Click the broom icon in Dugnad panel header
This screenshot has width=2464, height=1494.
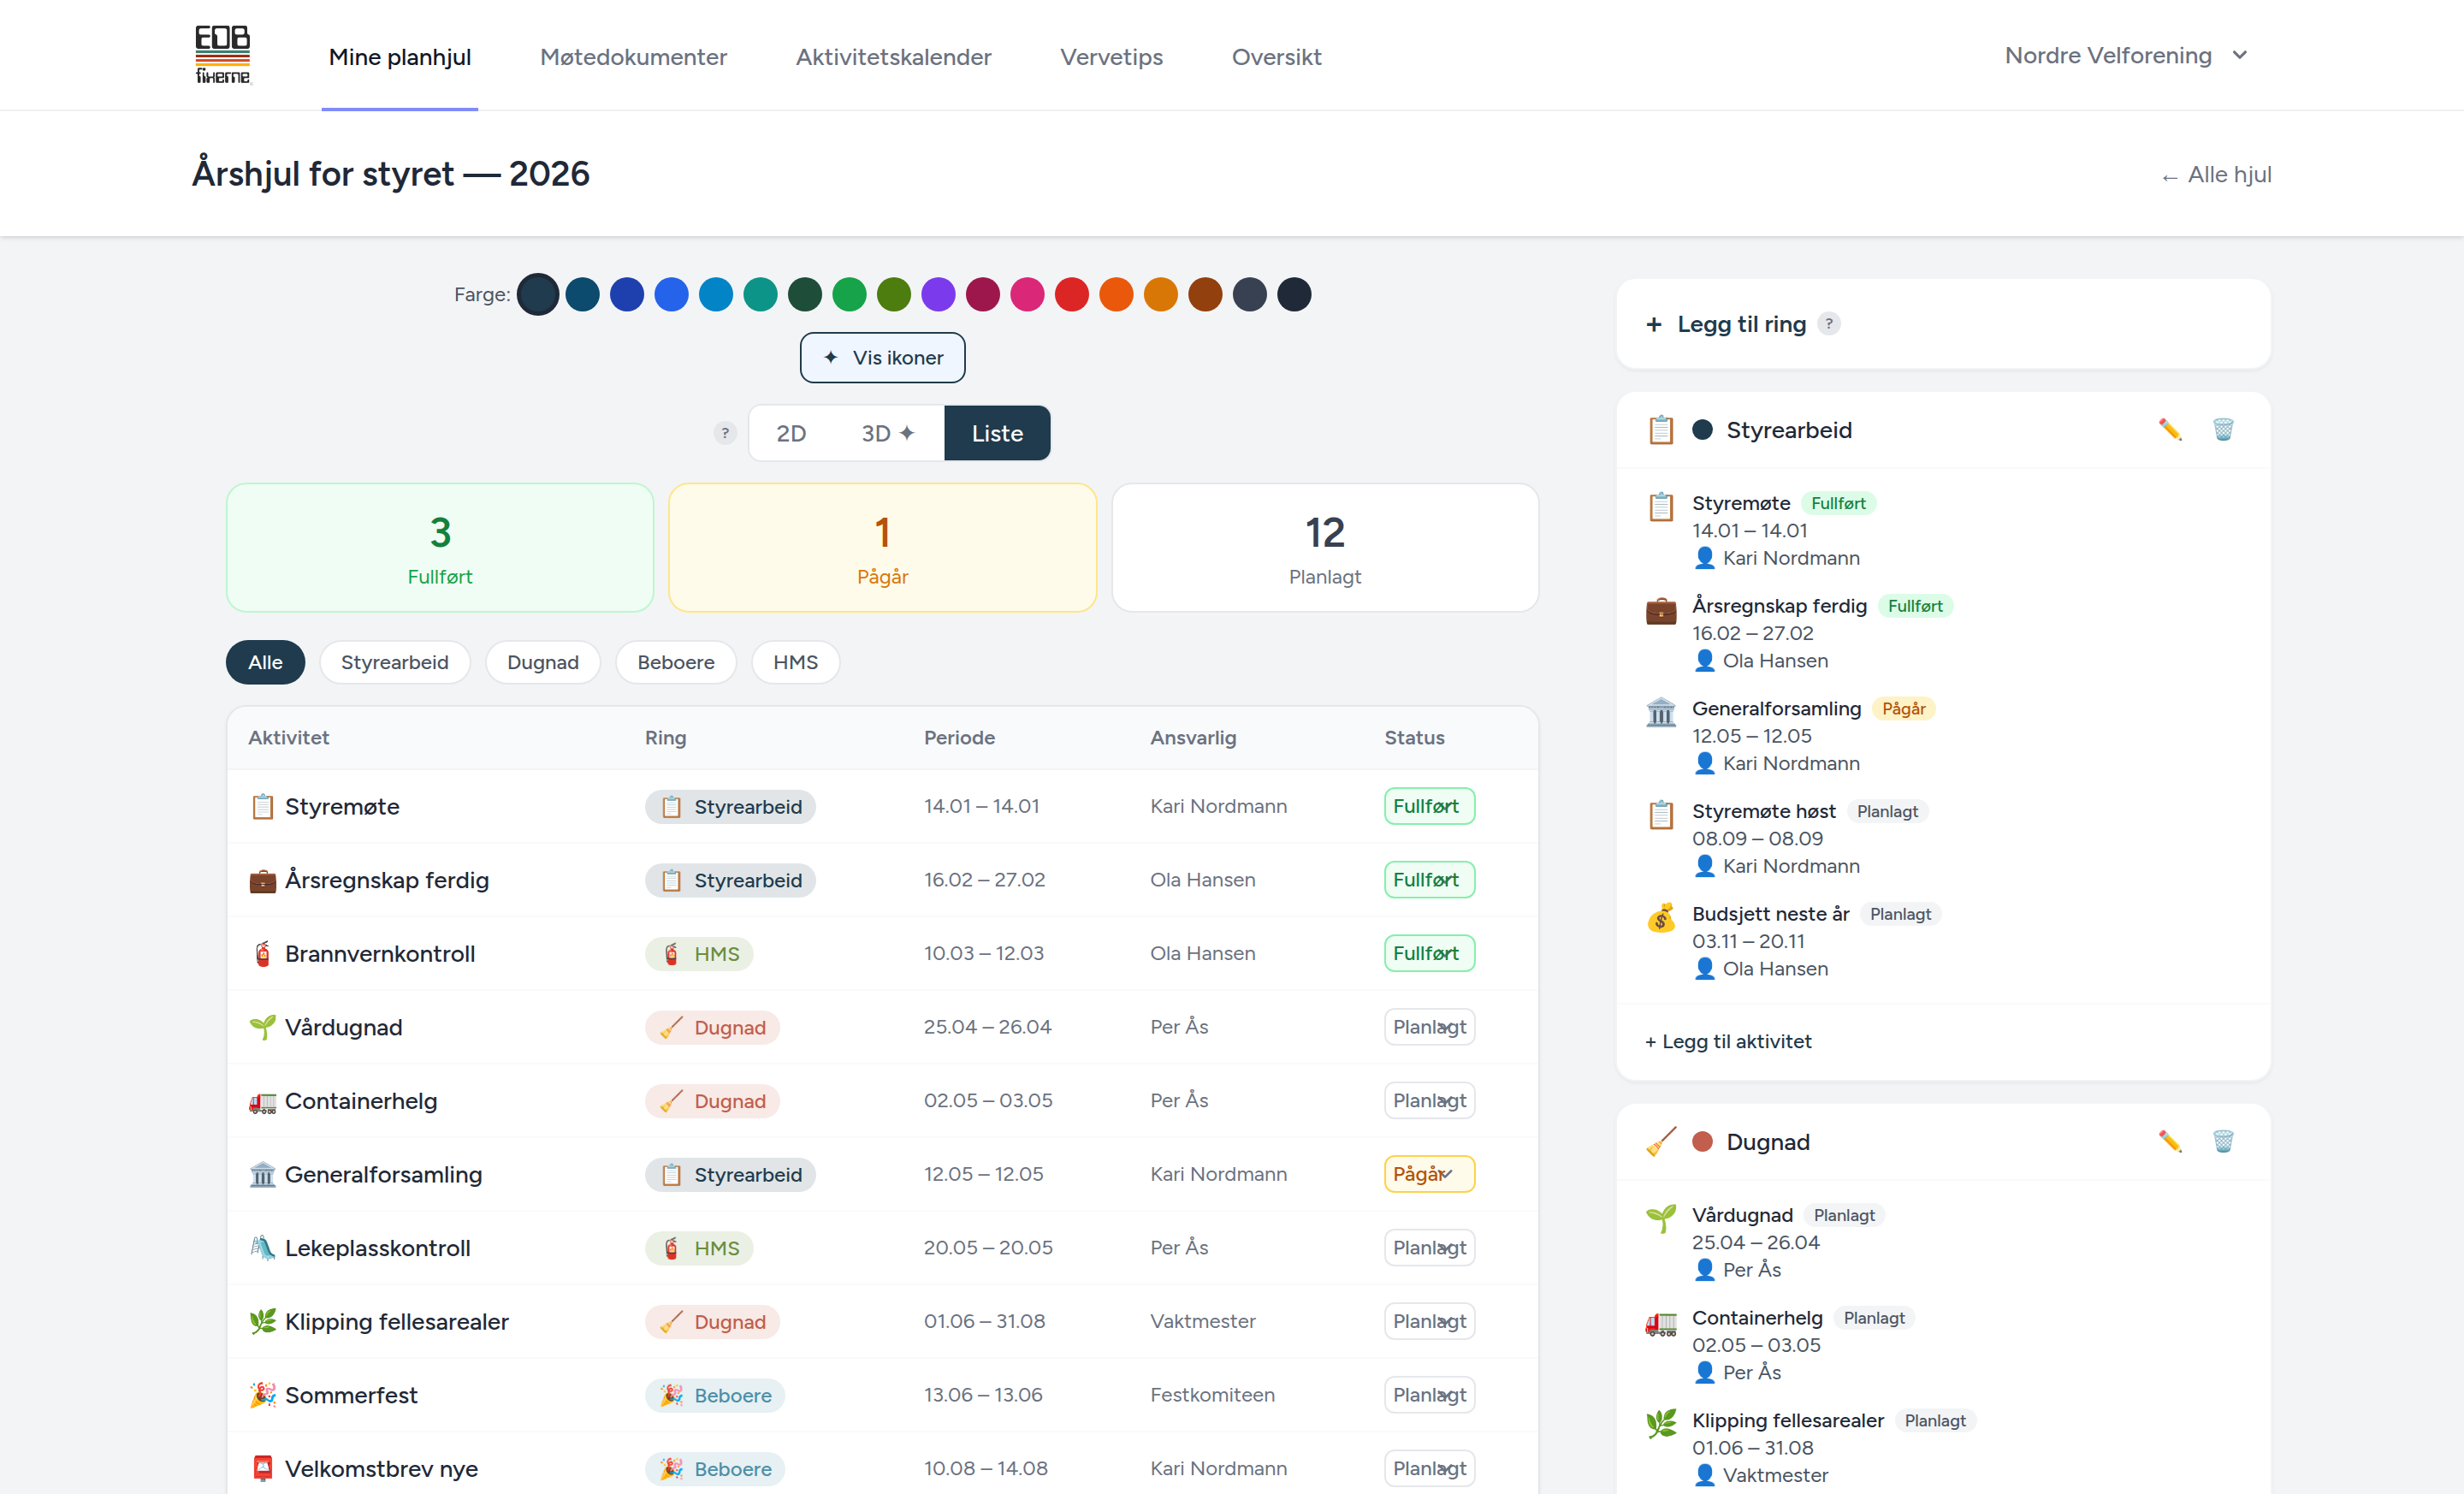tap(1661, 1141)
